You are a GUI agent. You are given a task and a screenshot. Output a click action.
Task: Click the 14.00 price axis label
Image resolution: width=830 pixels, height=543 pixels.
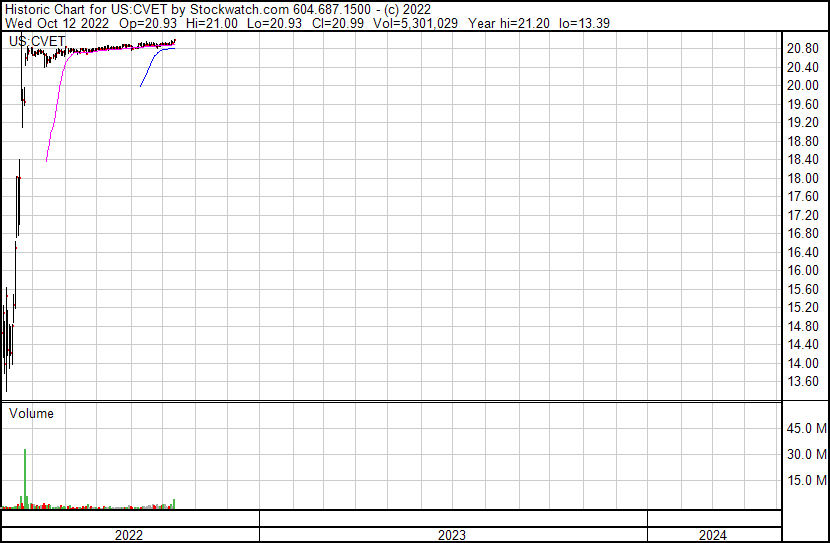point(803,363)
